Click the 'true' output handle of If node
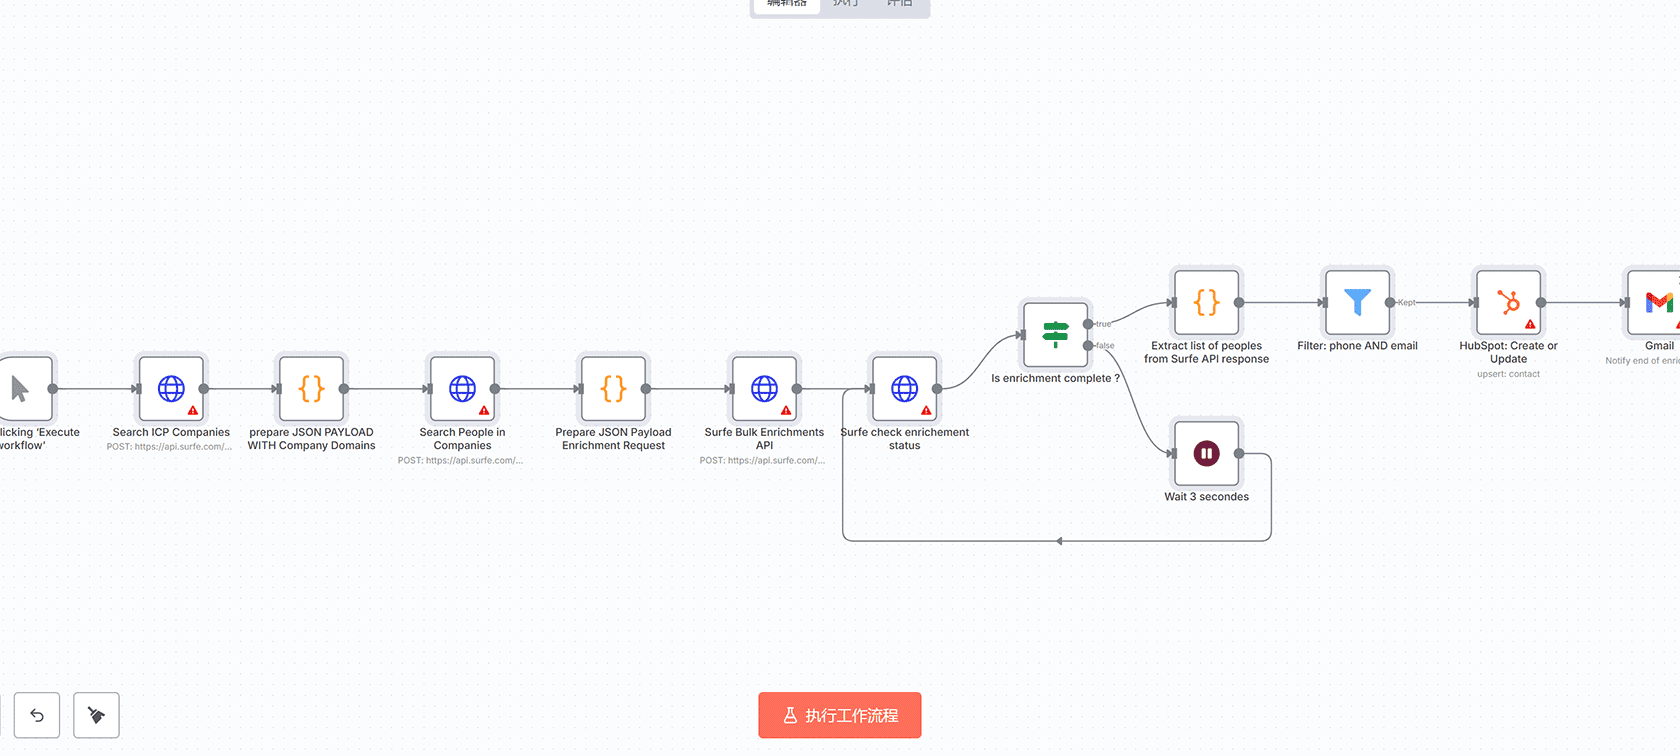1680x756 pixels. 1088,324
